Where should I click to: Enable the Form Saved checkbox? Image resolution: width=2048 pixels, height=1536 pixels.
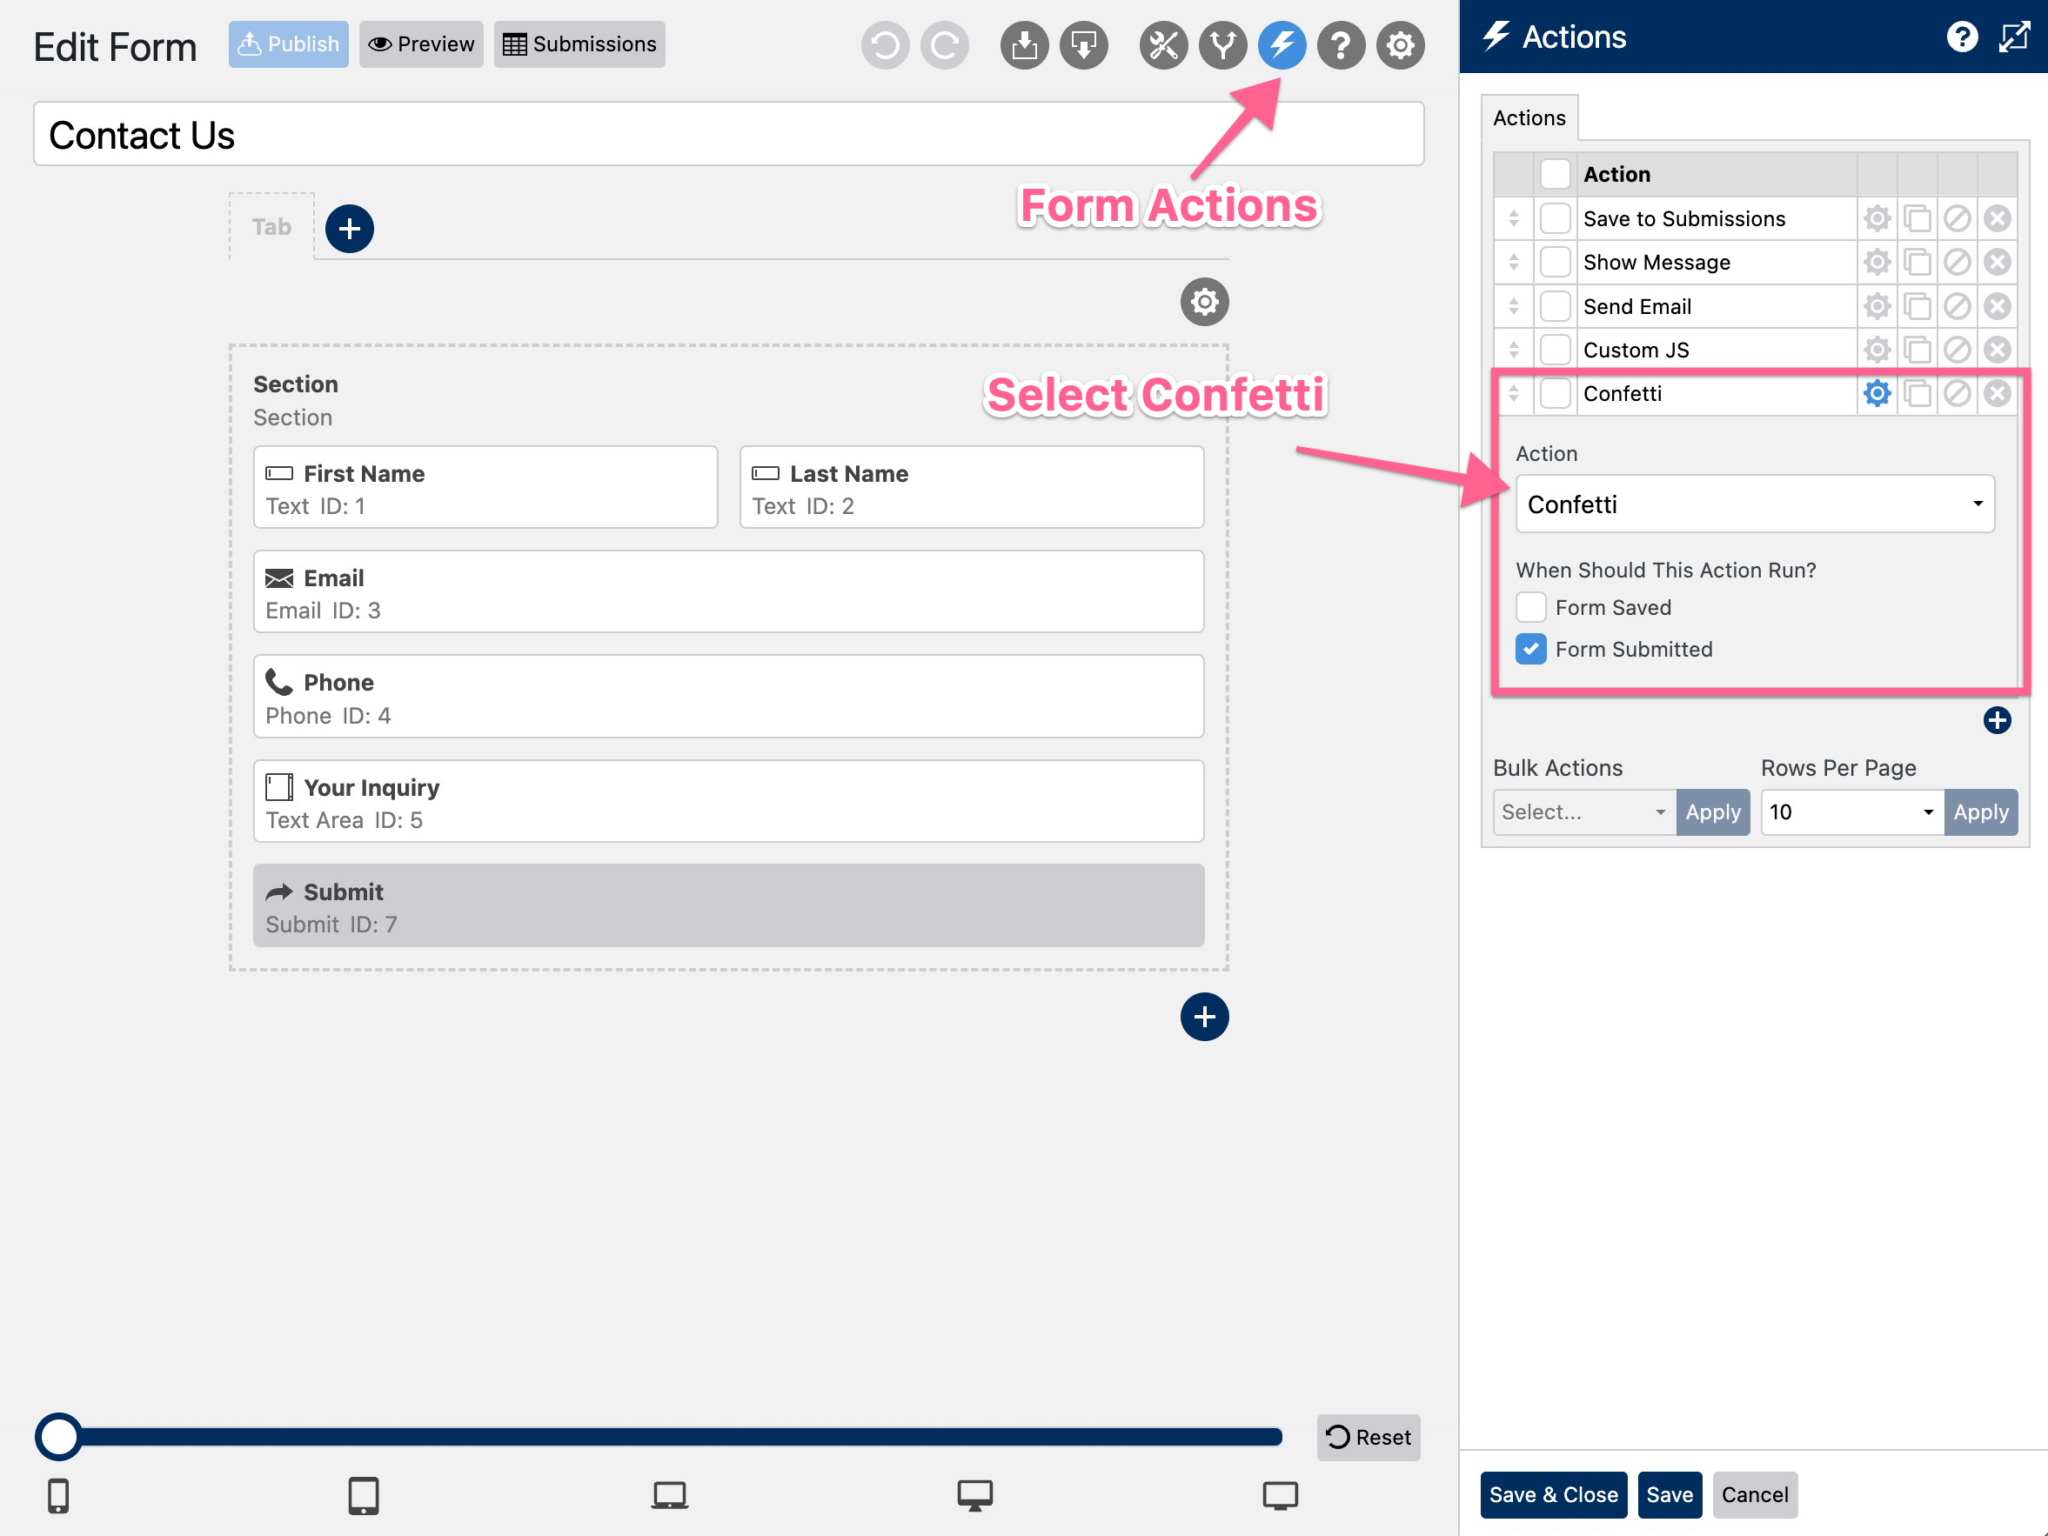click(1531, 607)
